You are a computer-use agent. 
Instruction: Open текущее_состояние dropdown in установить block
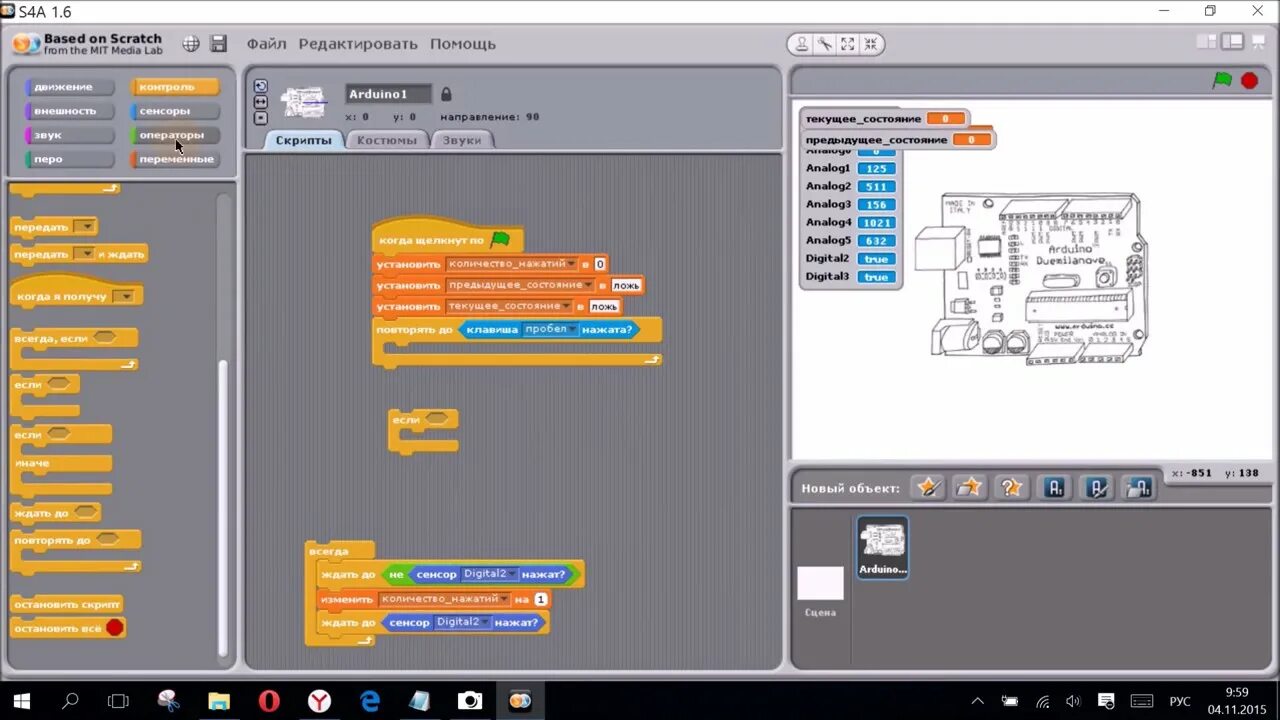point(567,306)
